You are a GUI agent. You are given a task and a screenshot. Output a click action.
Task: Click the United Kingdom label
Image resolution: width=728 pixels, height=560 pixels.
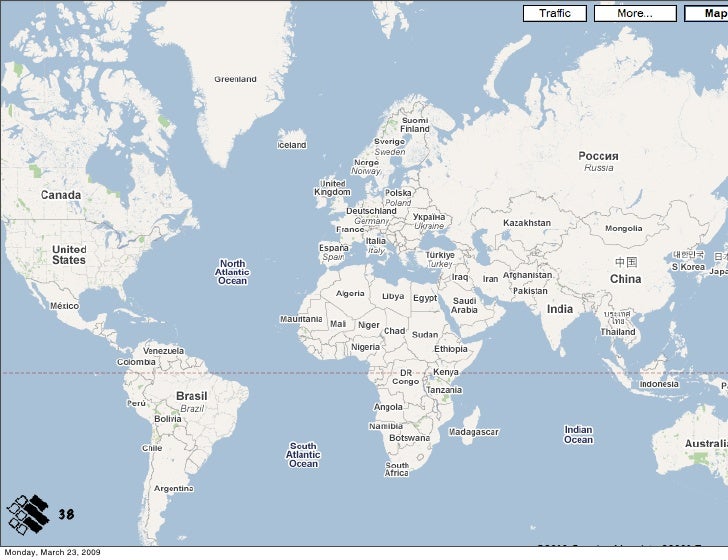[332, 188]
